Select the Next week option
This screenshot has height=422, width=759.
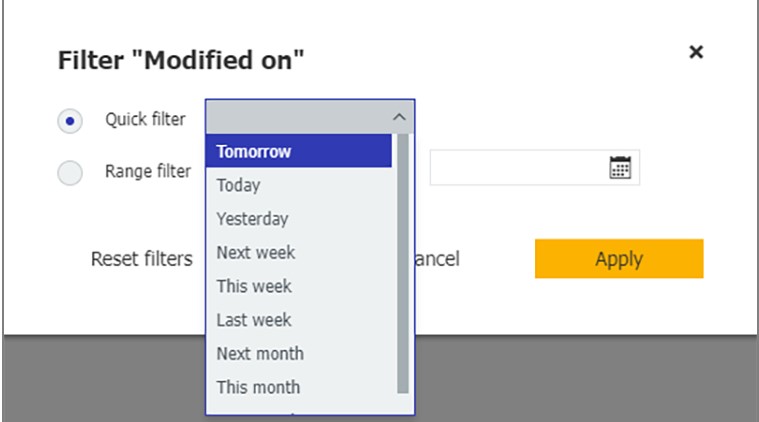(299, 252)
